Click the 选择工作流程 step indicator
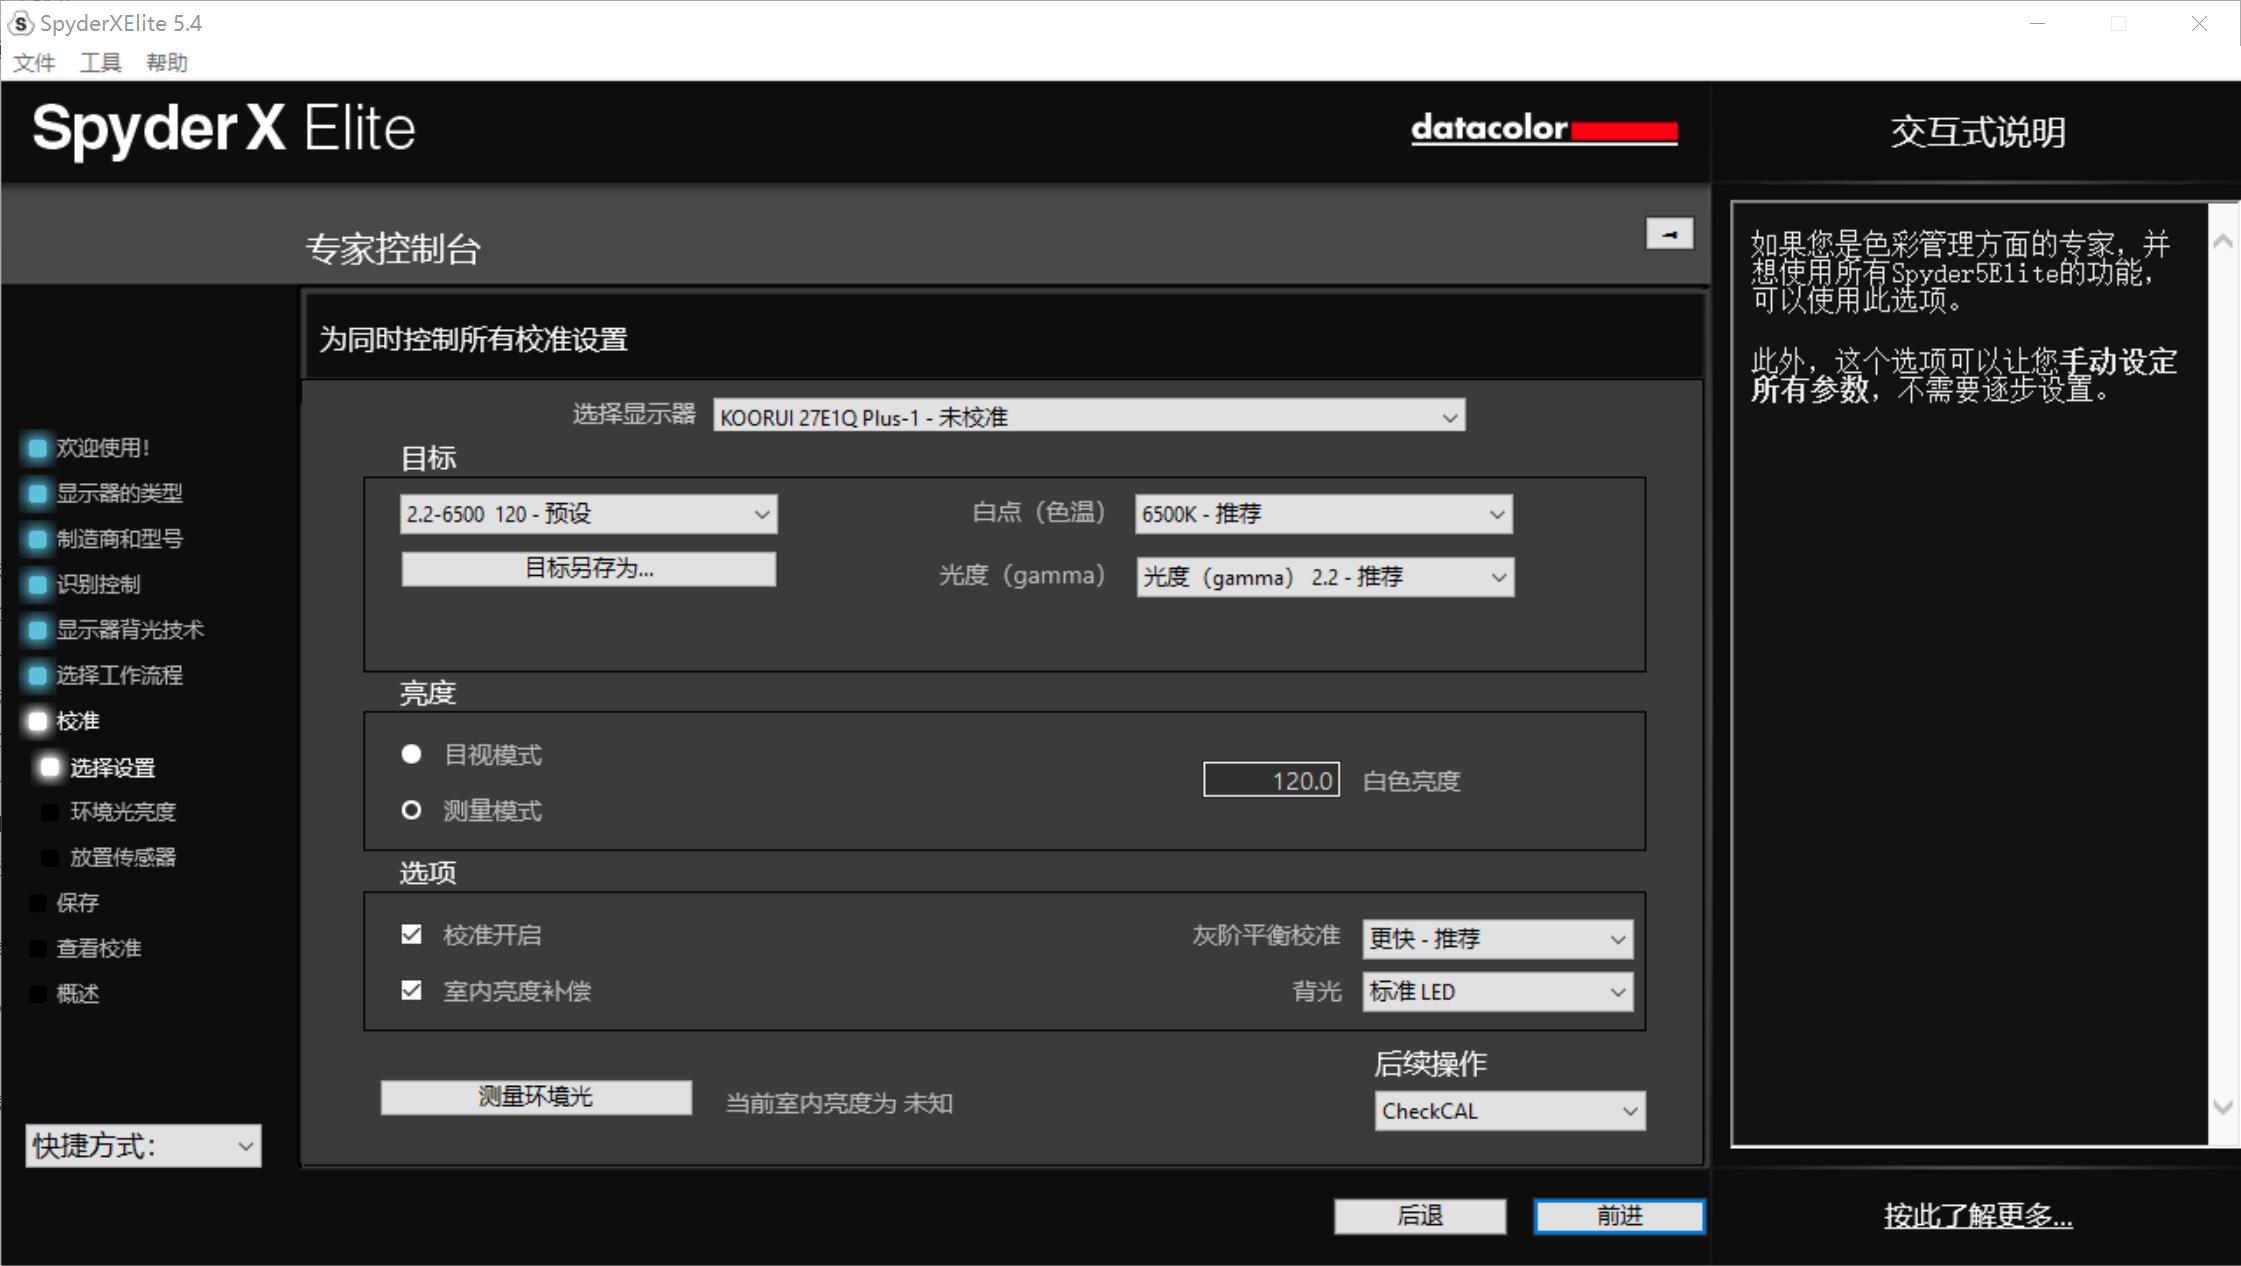This screenshot has height=1266, width=2241. pos(37,675)
